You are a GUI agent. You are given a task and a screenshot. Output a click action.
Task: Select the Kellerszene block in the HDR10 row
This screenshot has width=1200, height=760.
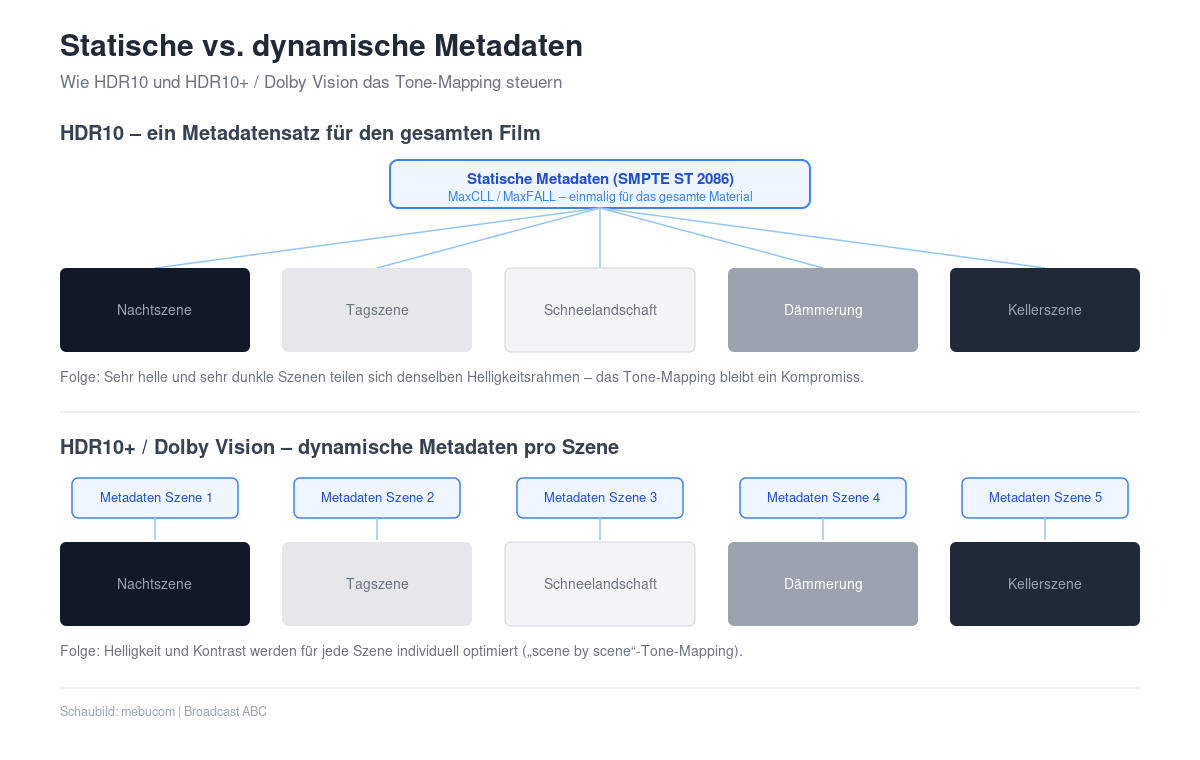click(x=1045, y=310)
